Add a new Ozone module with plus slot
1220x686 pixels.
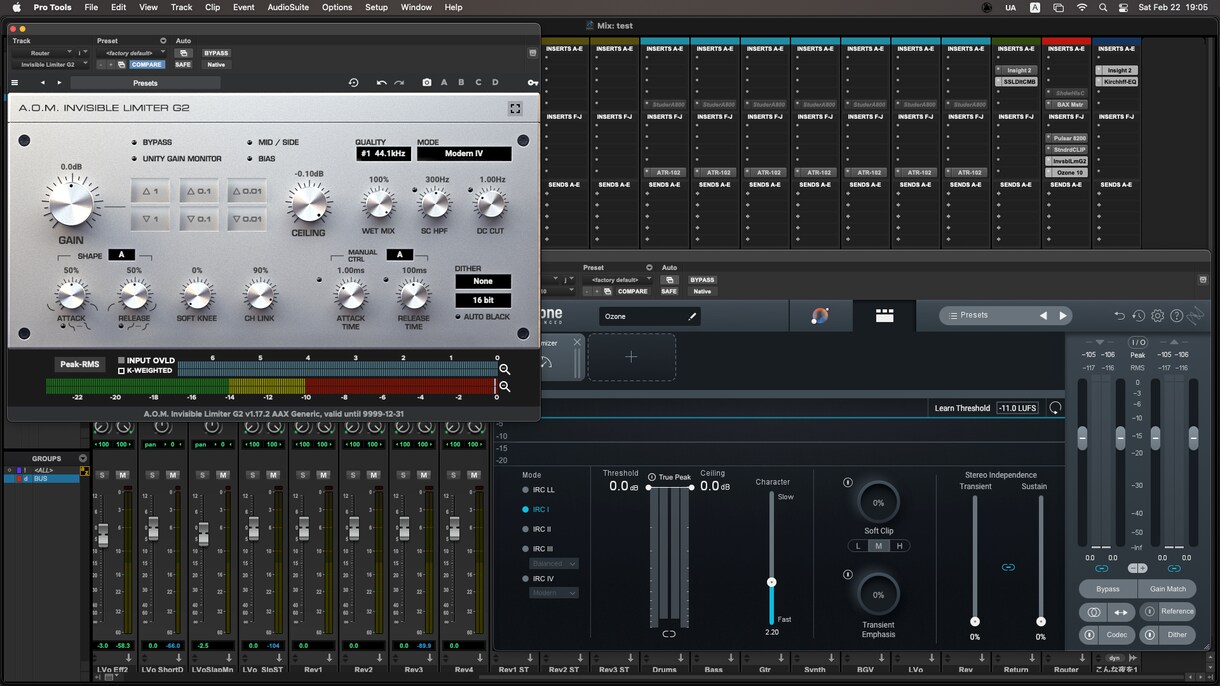[x=631, y=357]
